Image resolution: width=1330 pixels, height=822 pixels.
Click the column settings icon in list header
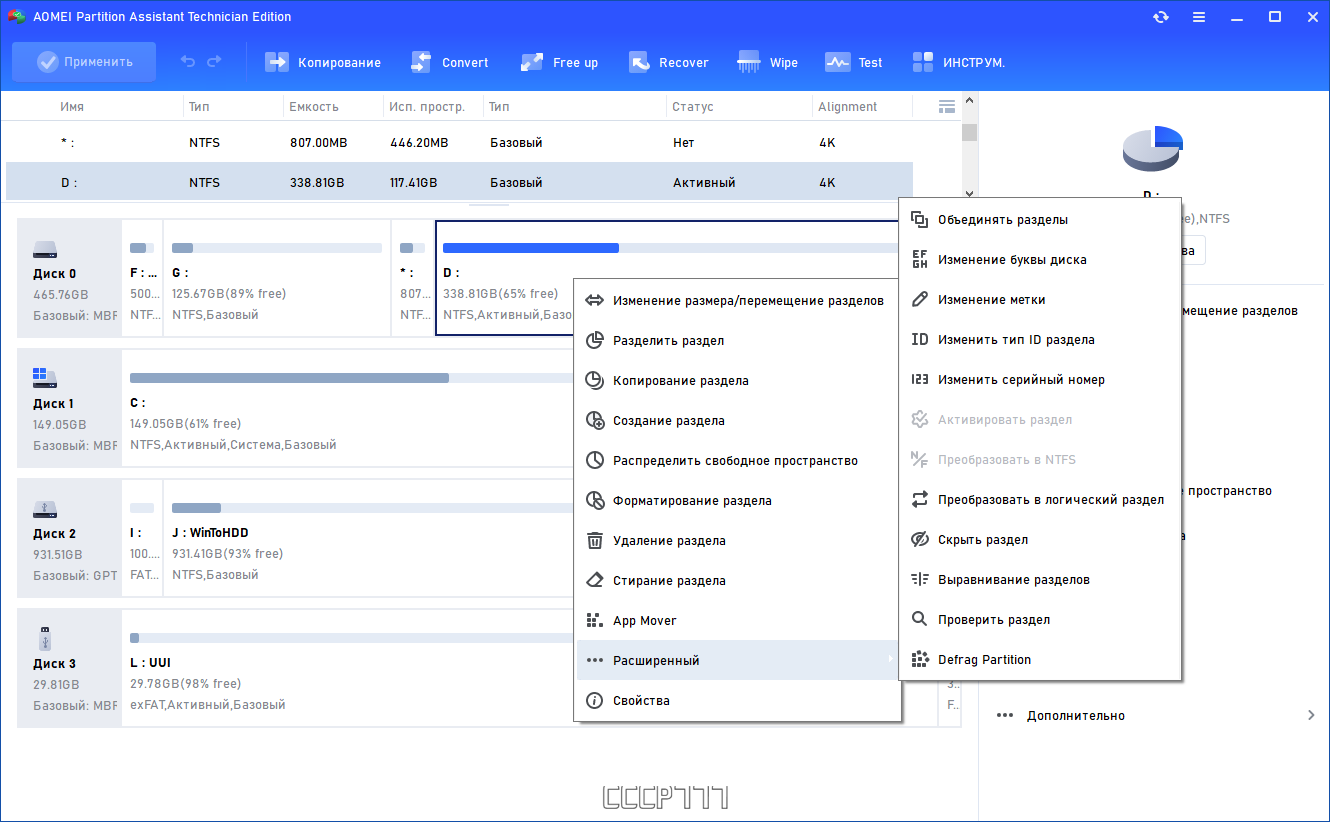point(947,106)
